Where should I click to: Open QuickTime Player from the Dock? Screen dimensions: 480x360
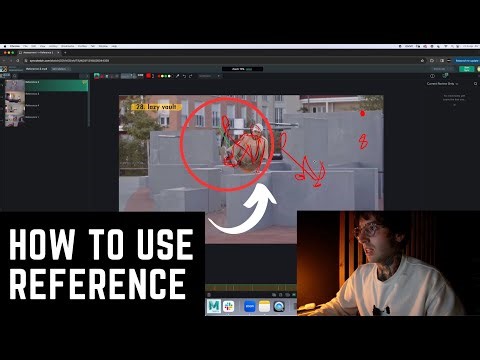(279, 306)
